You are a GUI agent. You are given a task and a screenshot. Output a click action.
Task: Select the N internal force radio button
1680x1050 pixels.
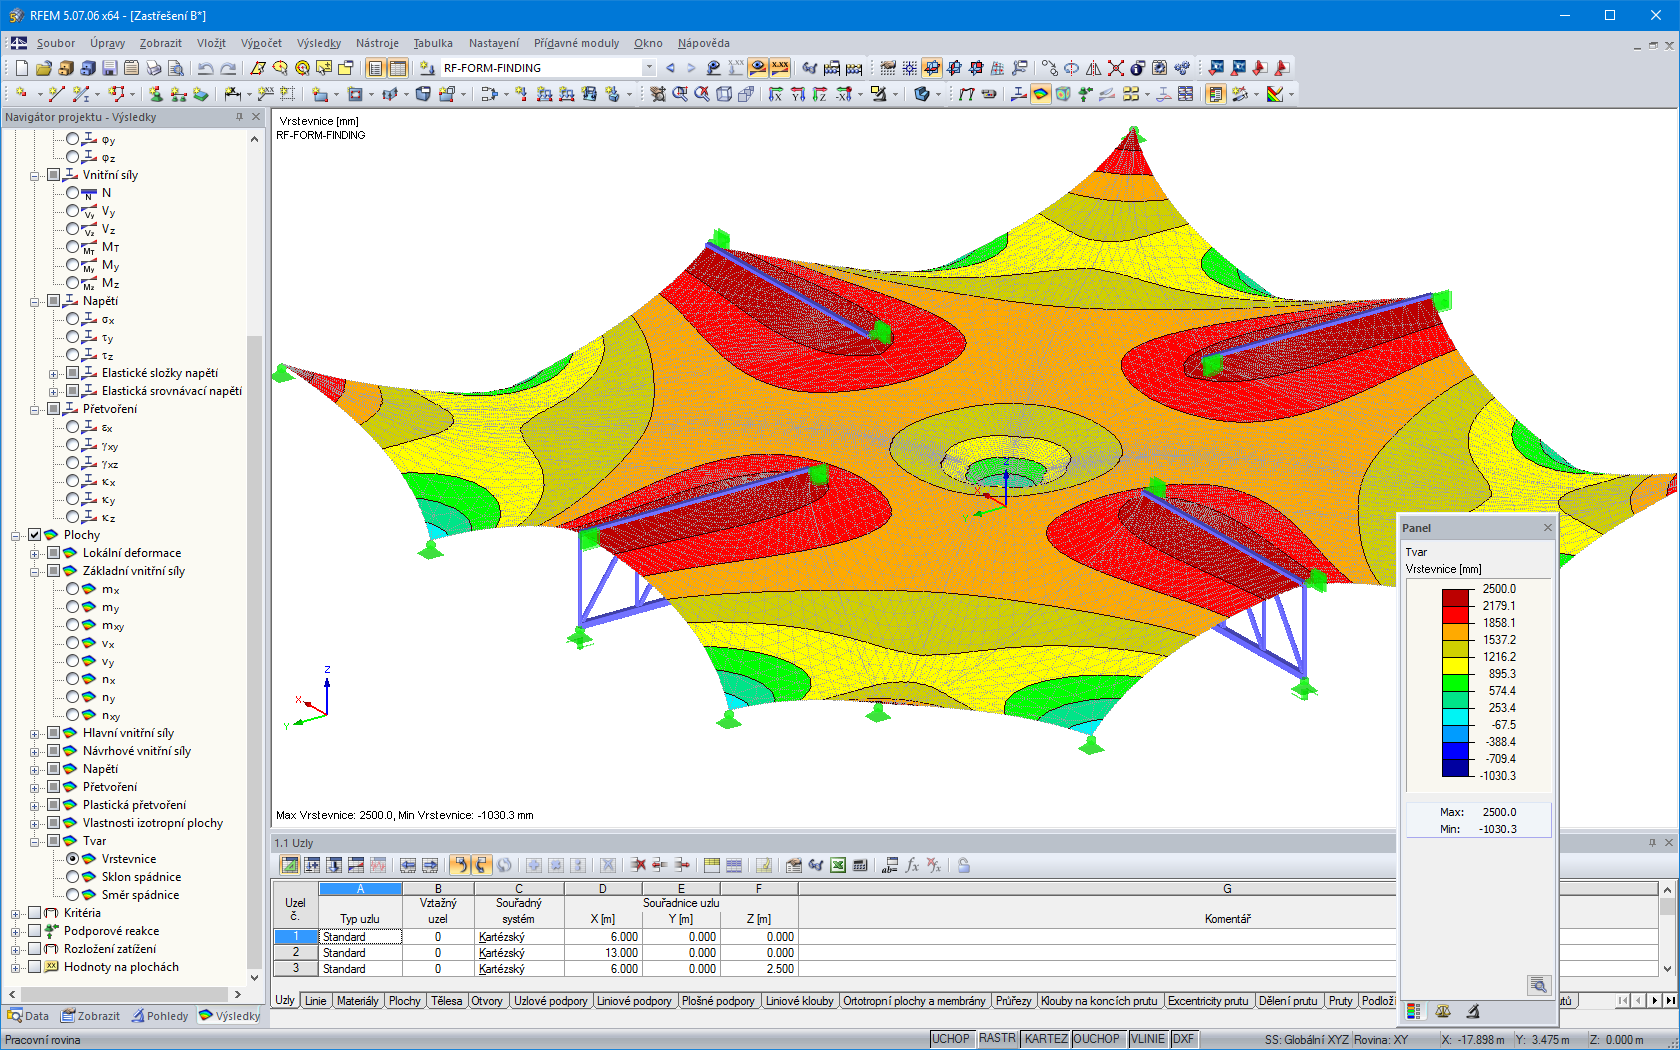[x=73, y=193]
